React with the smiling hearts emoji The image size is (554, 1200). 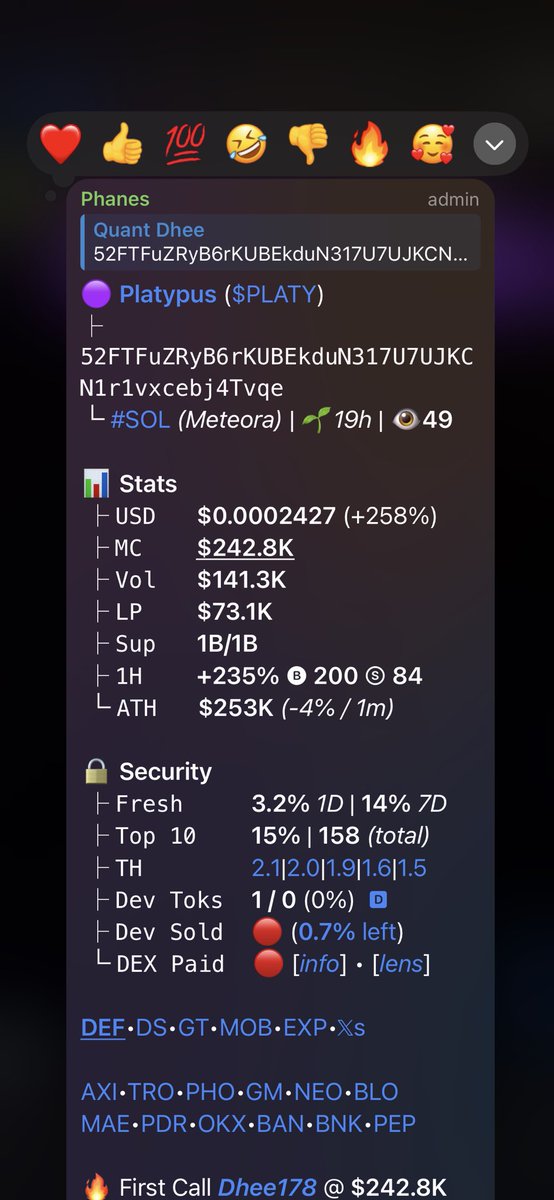click(x=431, y=146)
